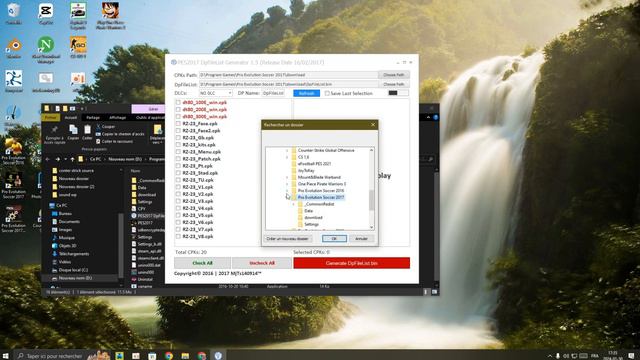Switch to the Affichage ribbon tab
The width and height of the screenshot is (640, 360).
[x=118, y=118]
